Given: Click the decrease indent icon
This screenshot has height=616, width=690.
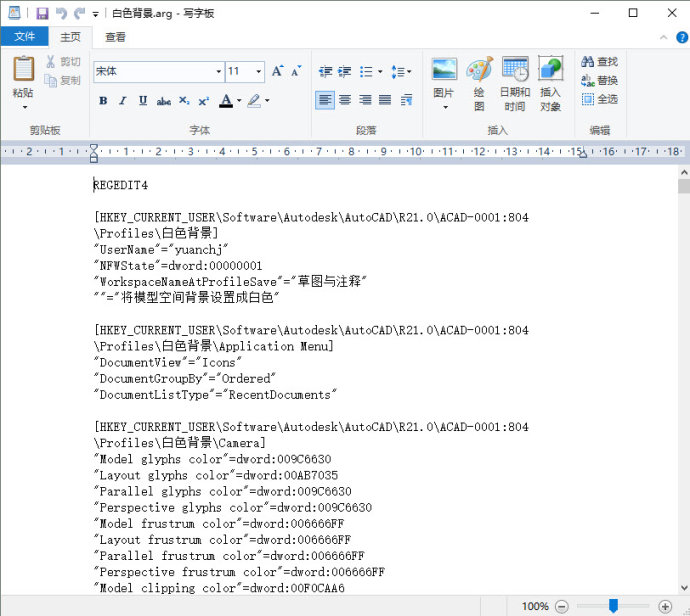Looking at the screenshot, I should pyautogui.click(x=326, y=71).
